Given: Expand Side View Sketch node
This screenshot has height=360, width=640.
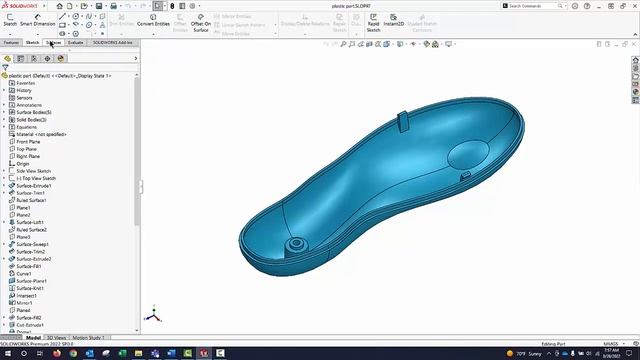Looking at the screenshot, I should tap(4, 171).
